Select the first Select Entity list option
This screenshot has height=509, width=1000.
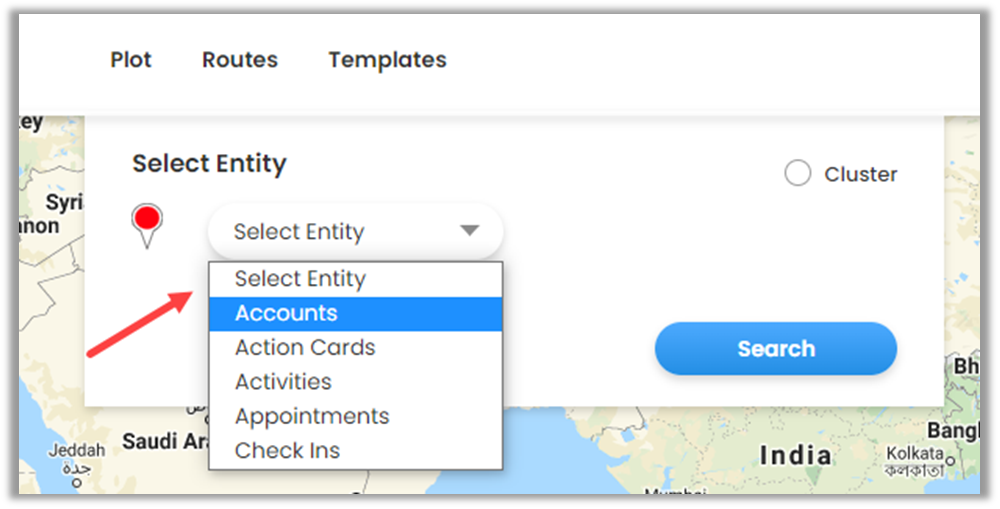(300, 279)
